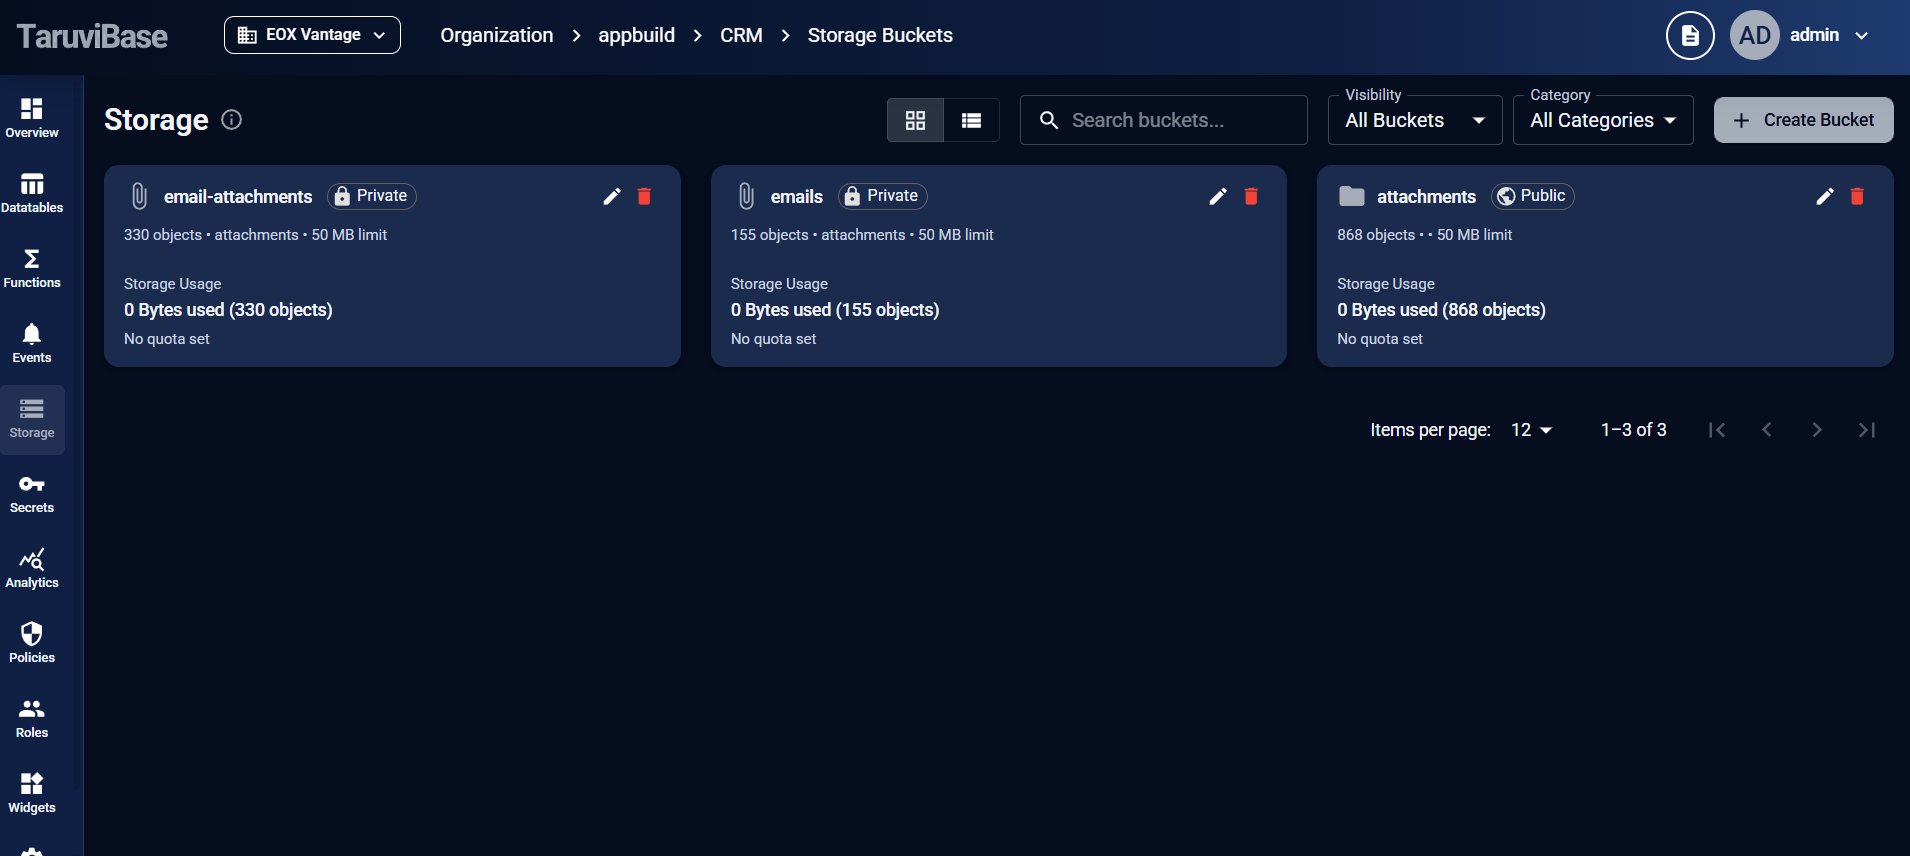Screen dimensions: 1910x856
Task: Open the Category All Categories dropdown
Action: (1603, 120)
